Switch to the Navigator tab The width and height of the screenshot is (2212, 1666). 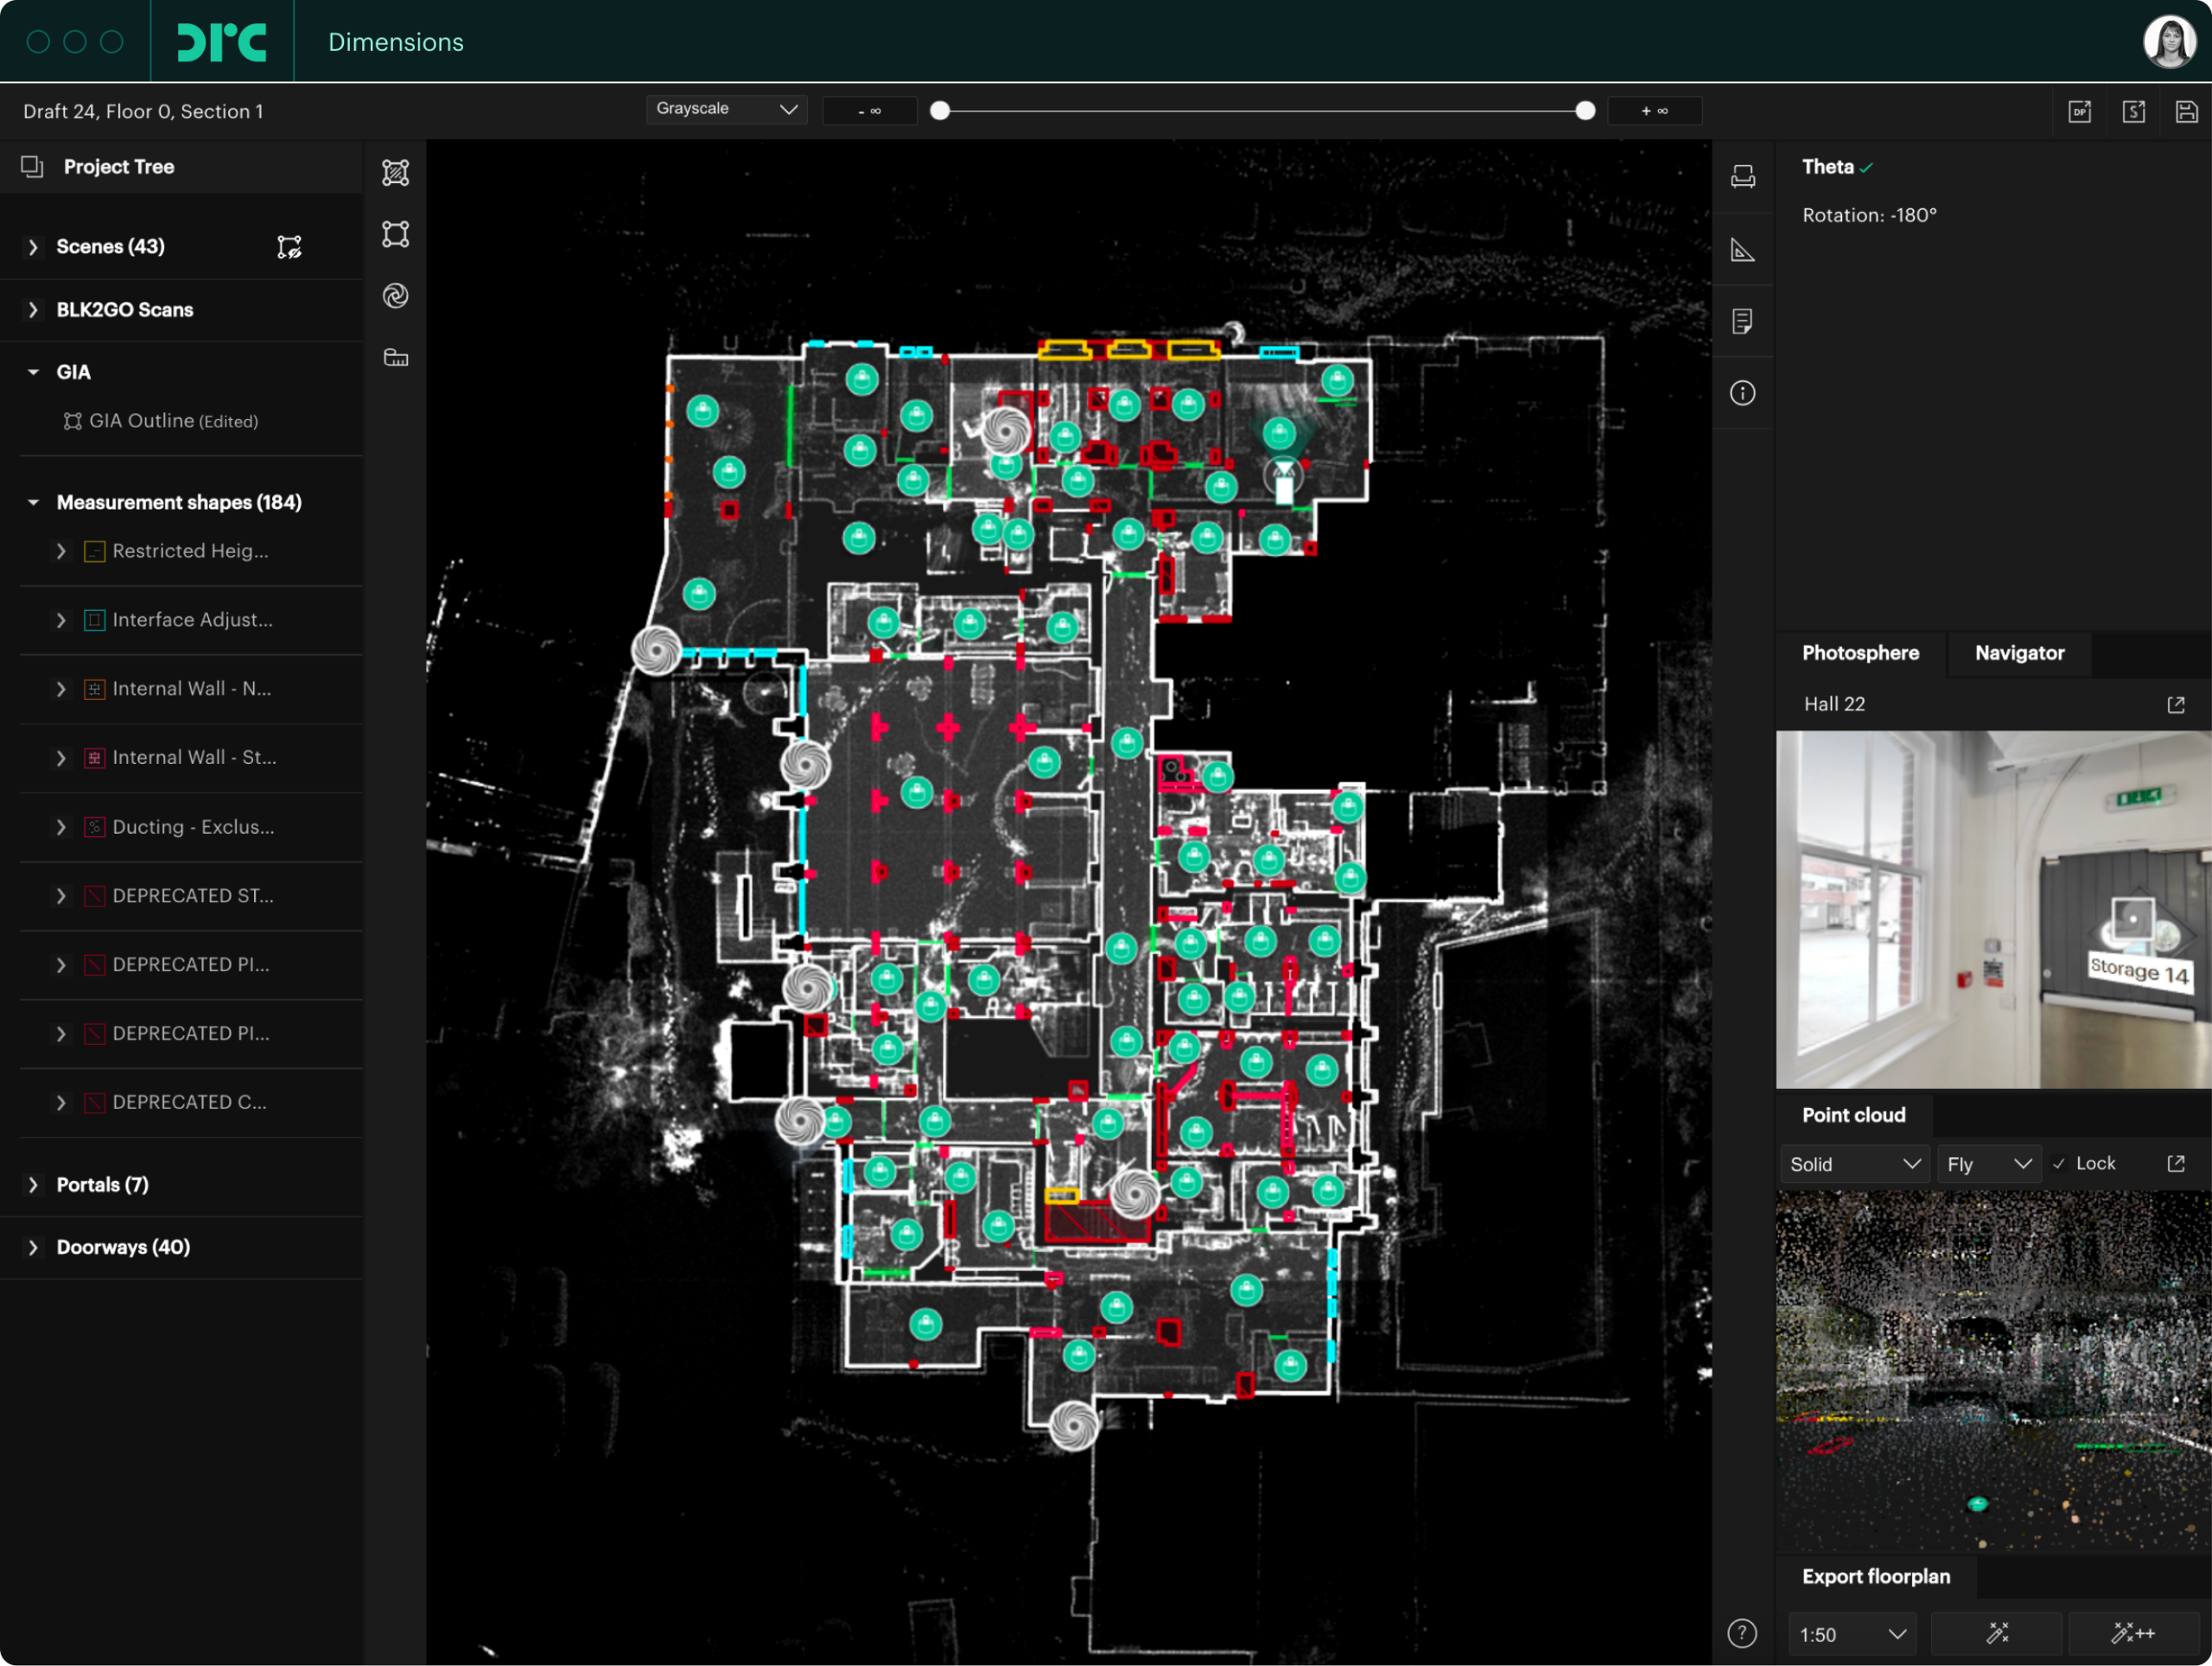(x=2019, y=653)
